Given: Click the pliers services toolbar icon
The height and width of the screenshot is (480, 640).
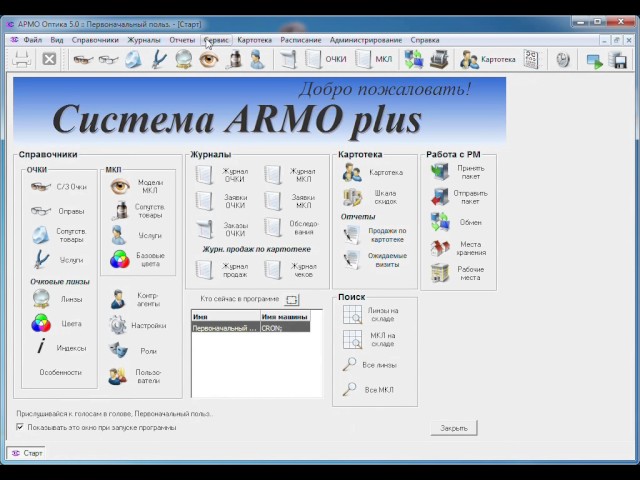Looking at the screenshot, I should (159, 60).
